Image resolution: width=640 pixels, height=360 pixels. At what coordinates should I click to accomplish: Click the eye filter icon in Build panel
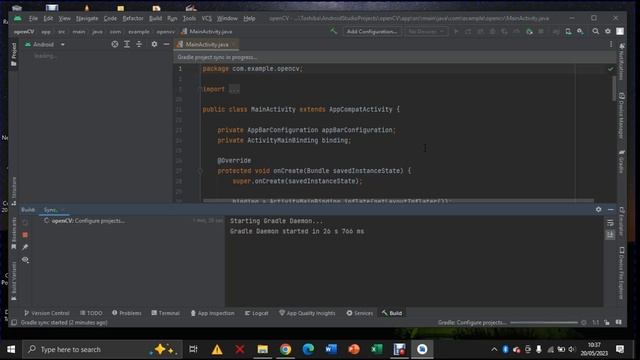tap(25, 260)
